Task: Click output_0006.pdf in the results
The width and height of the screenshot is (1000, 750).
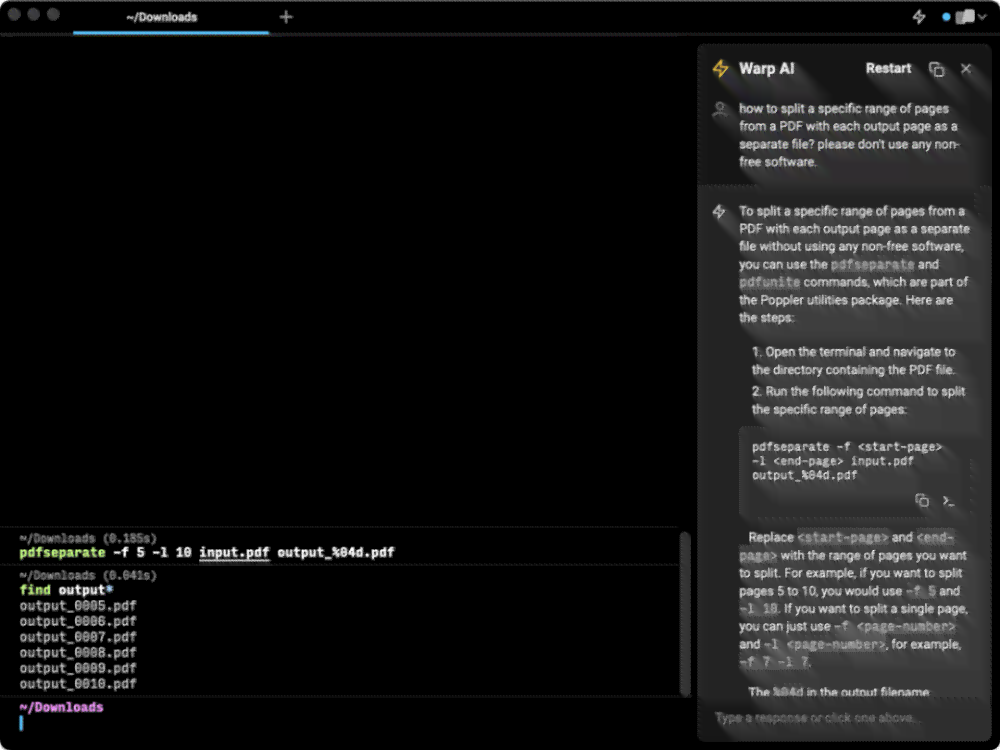Action: tap(78, 621)
